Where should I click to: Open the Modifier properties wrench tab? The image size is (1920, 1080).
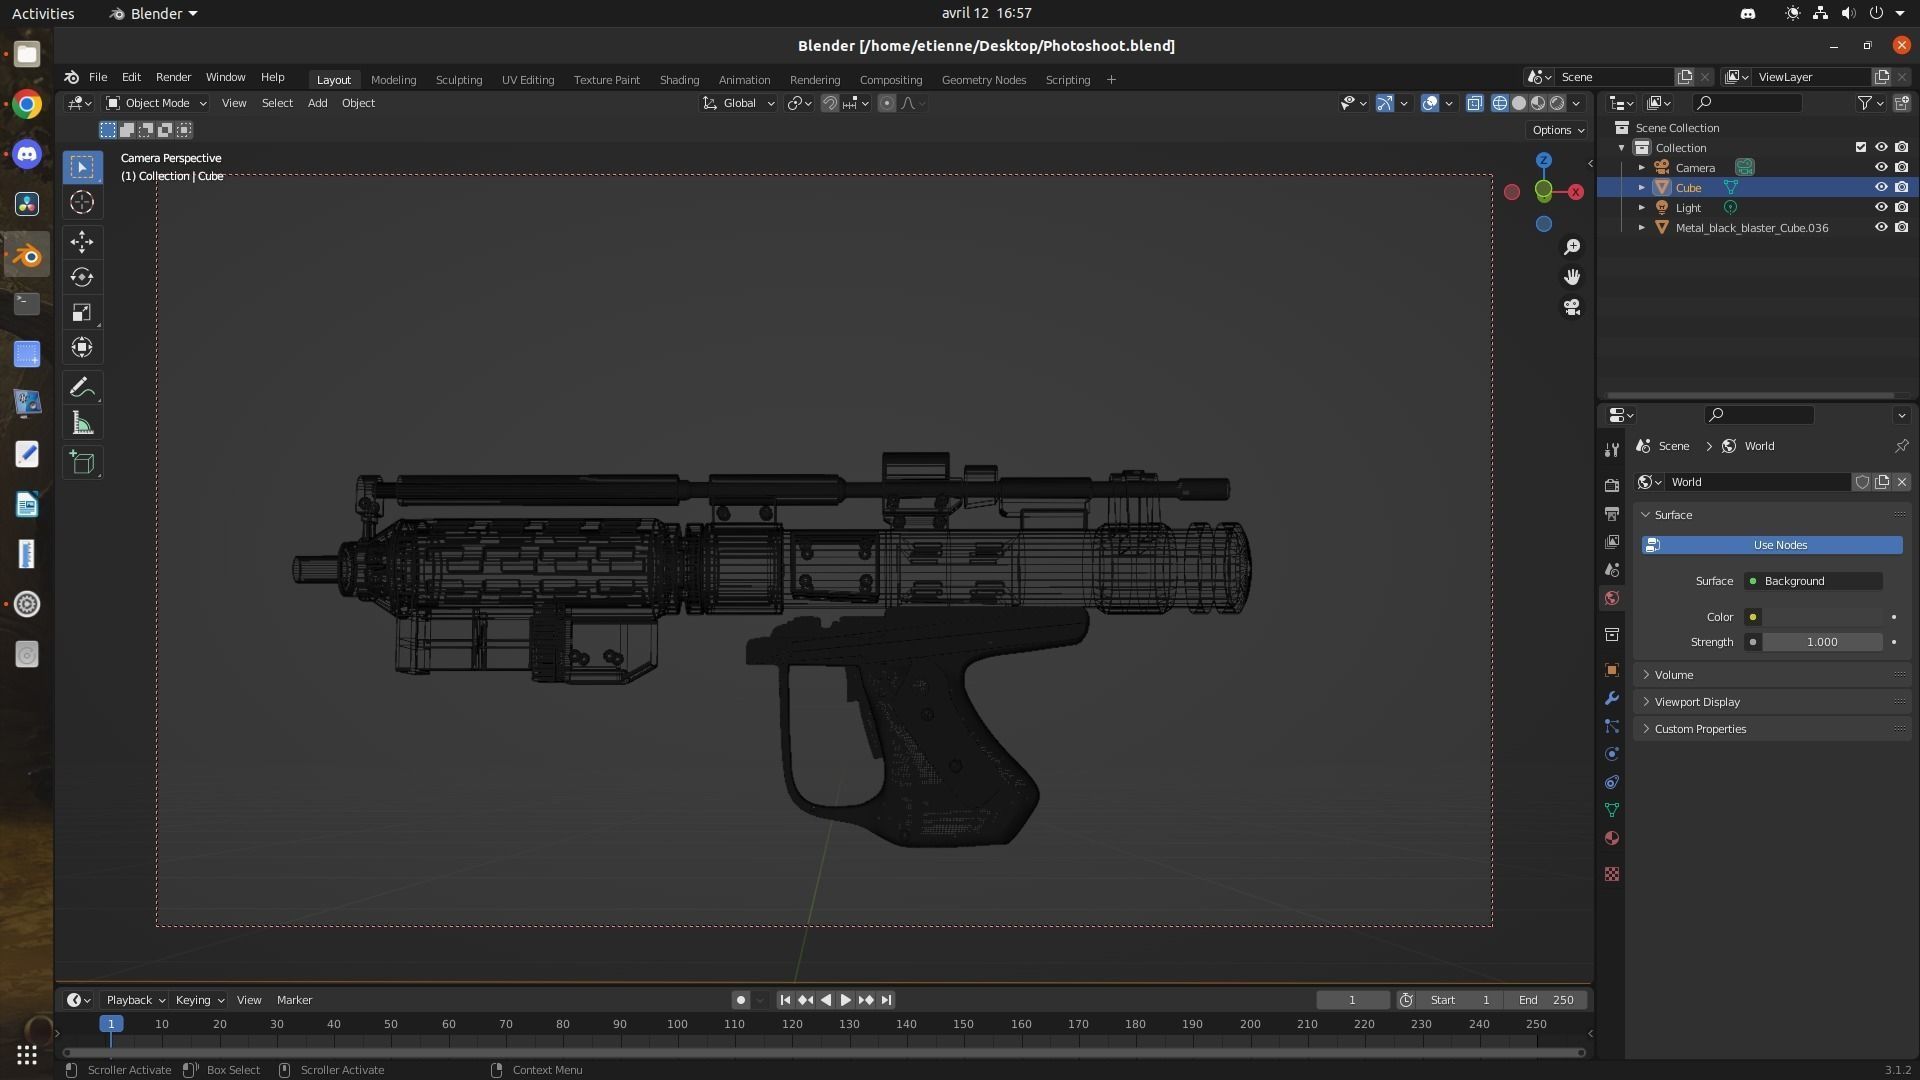[1612, 699]
